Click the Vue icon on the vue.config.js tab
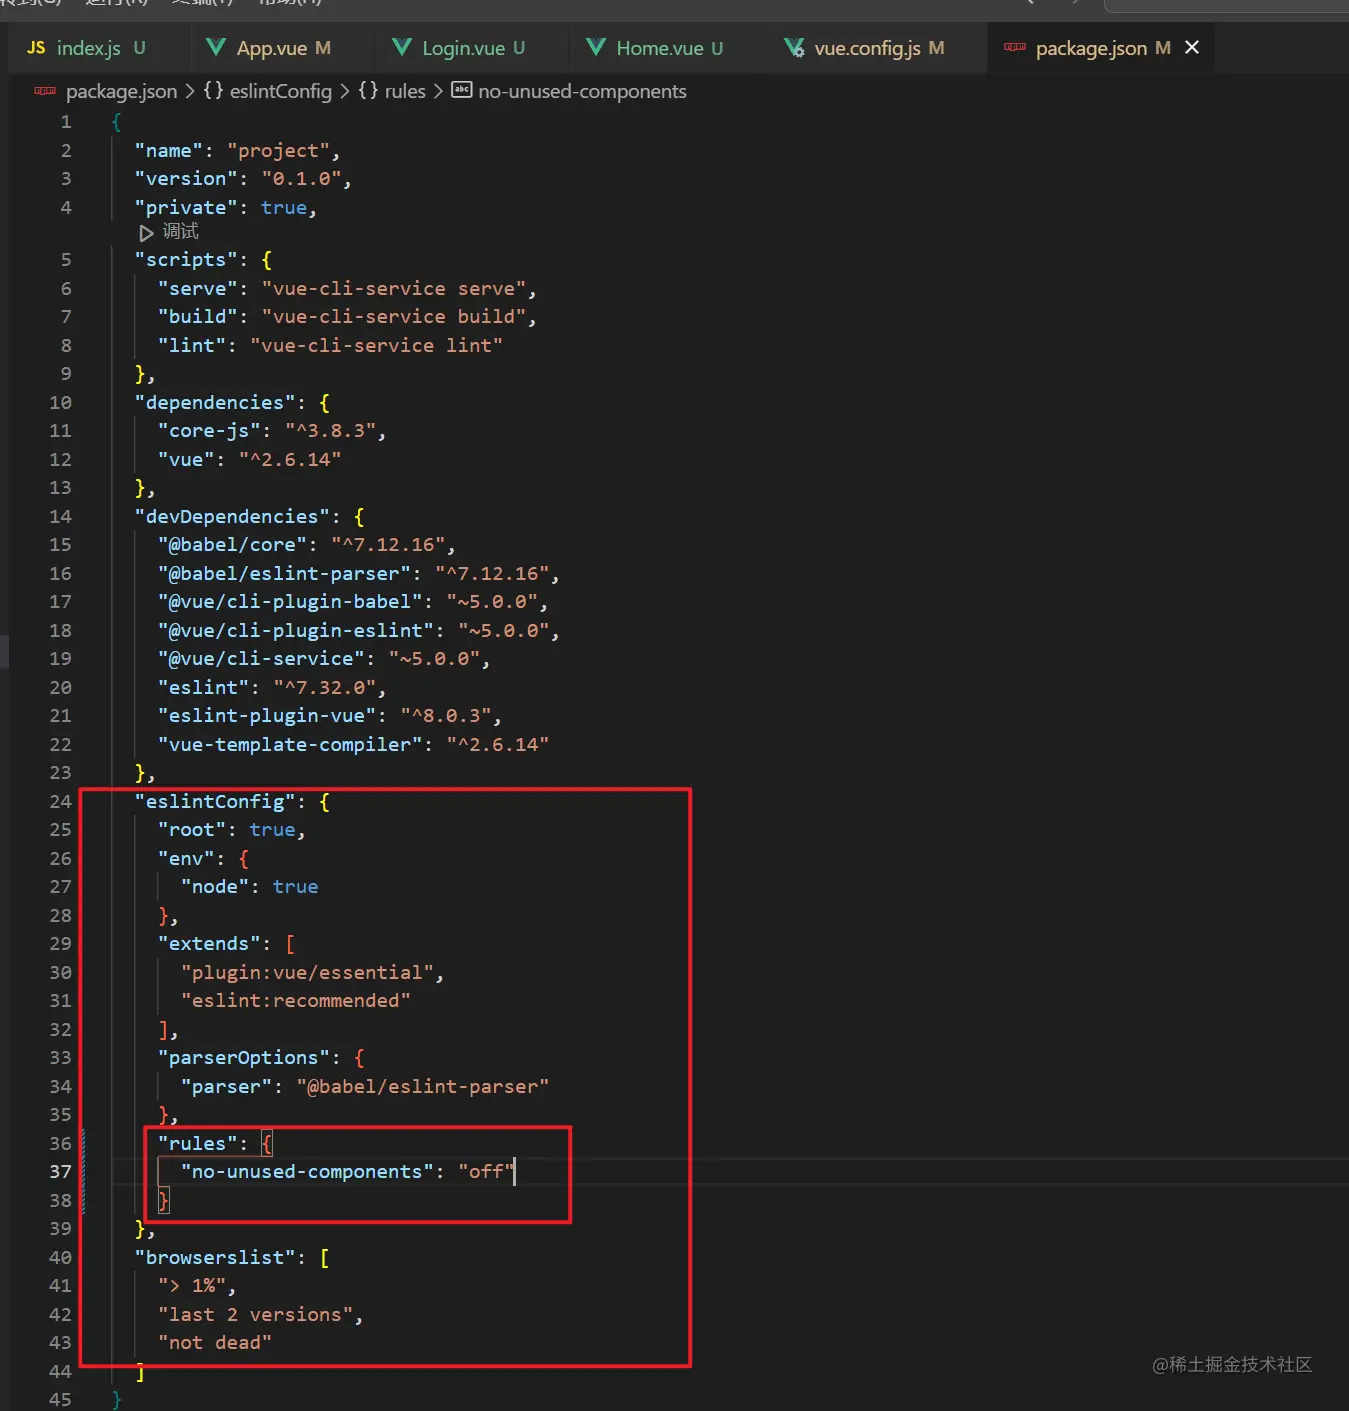 coord(793,47)
